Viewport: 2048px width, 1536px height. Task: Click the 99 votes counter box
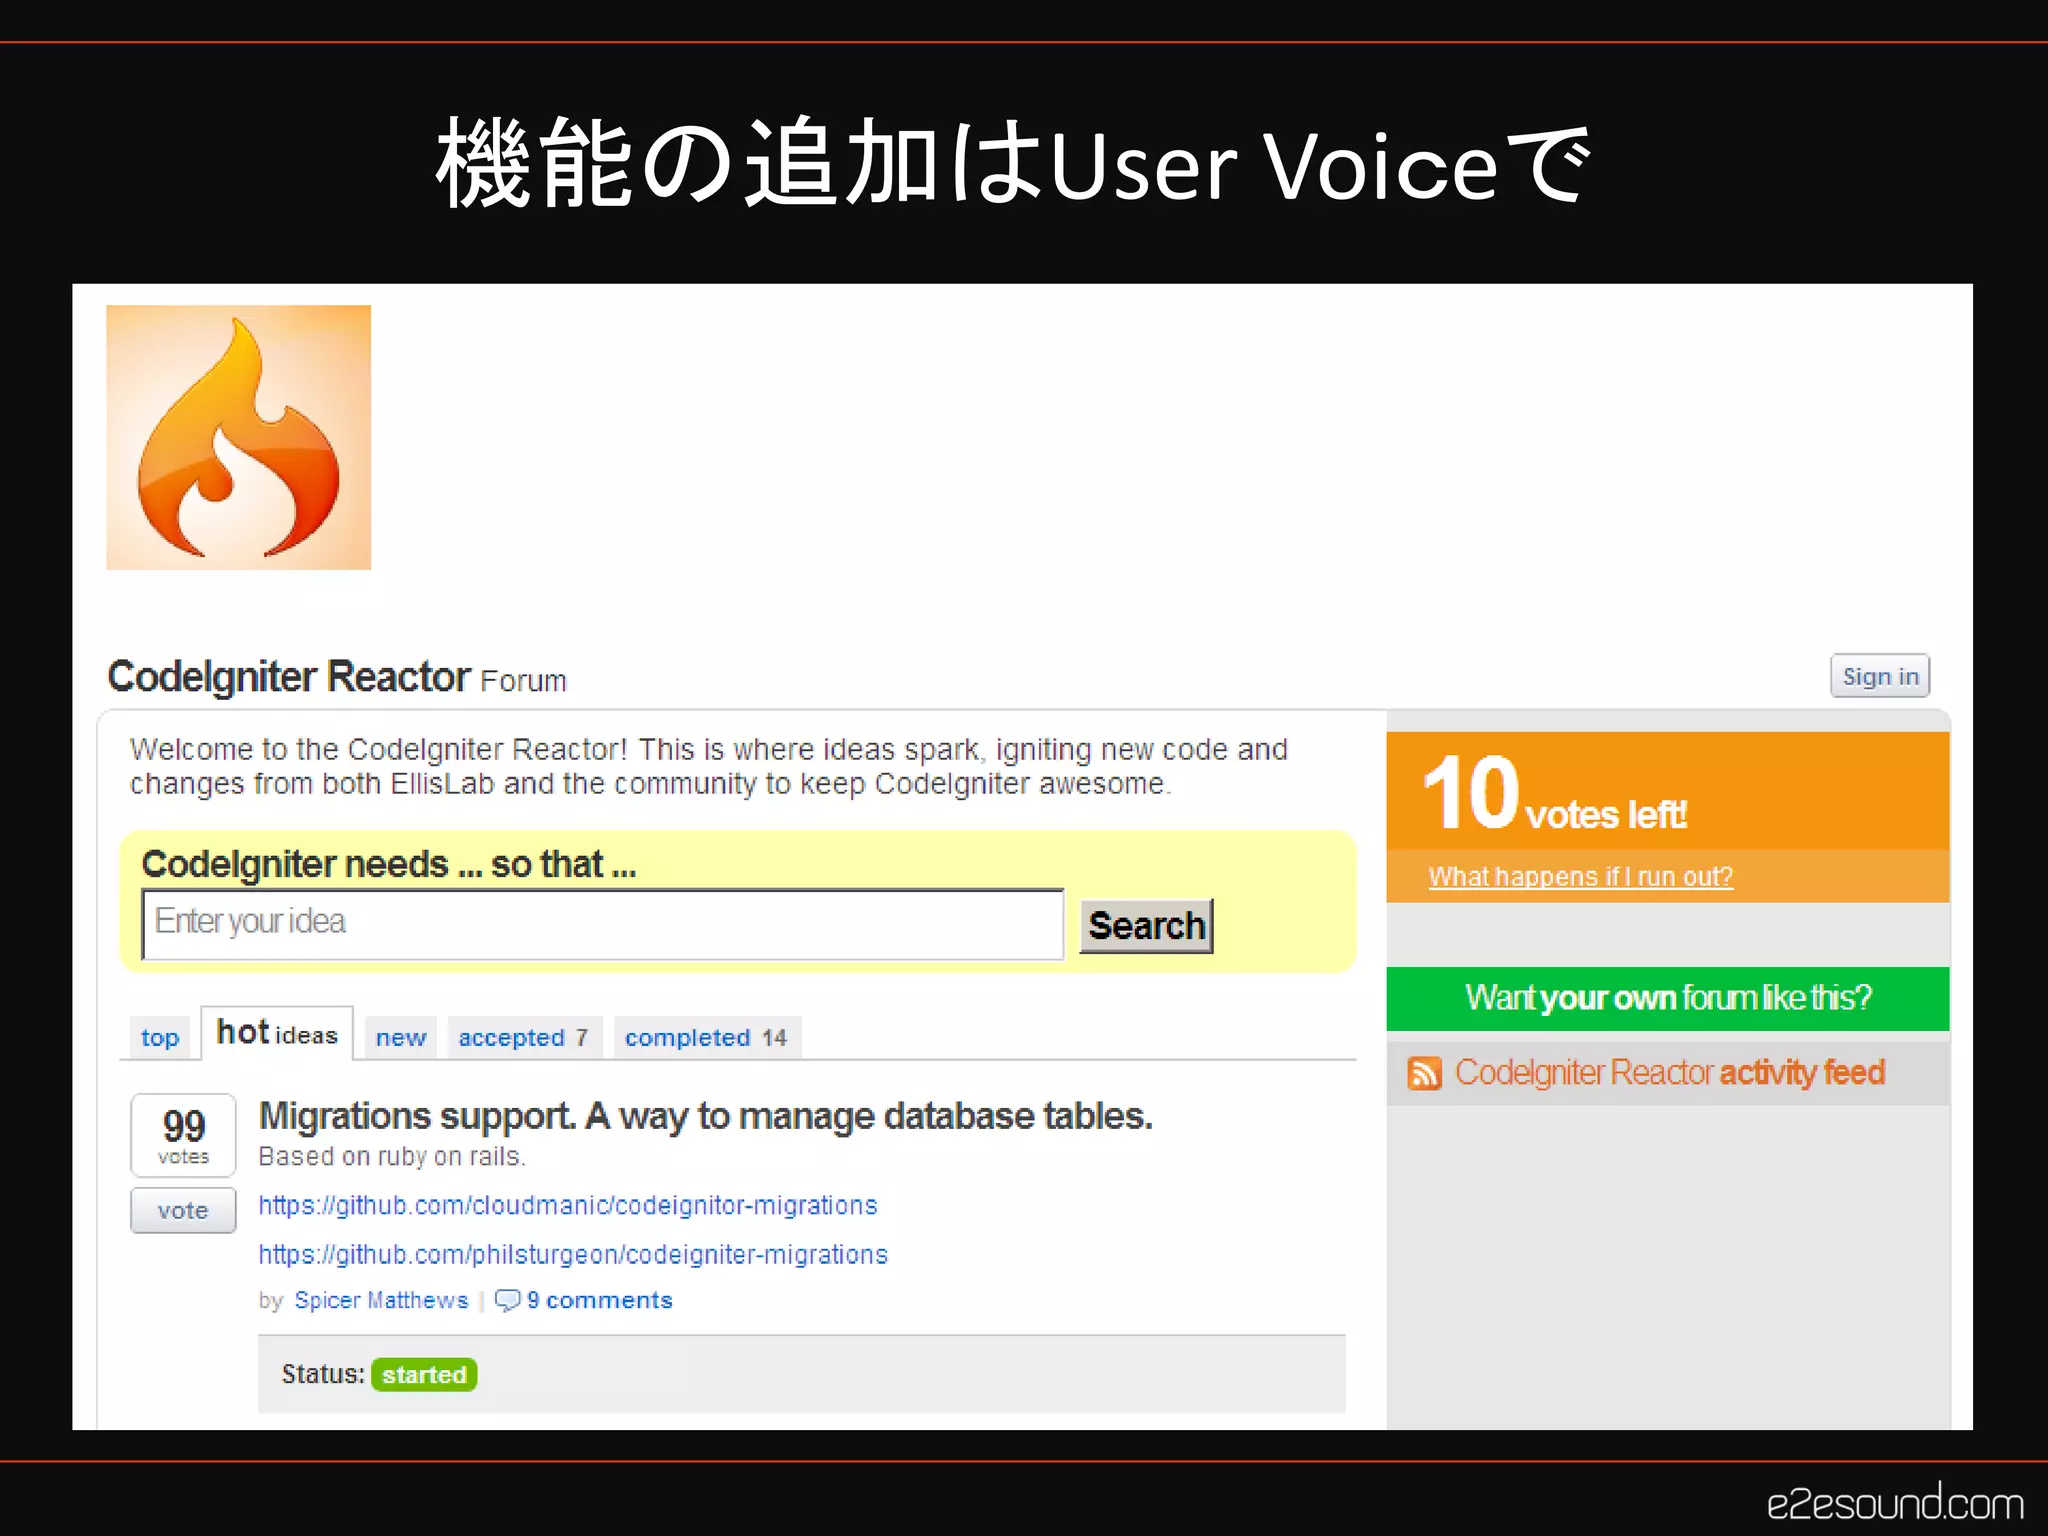click(183, 1135)
